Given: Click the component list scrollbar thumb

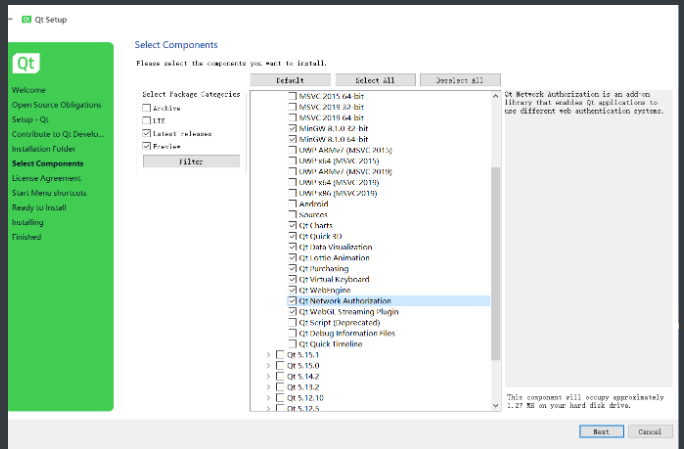Looking at the screenshot, I should pyautogui.click(x=496, y=264).
